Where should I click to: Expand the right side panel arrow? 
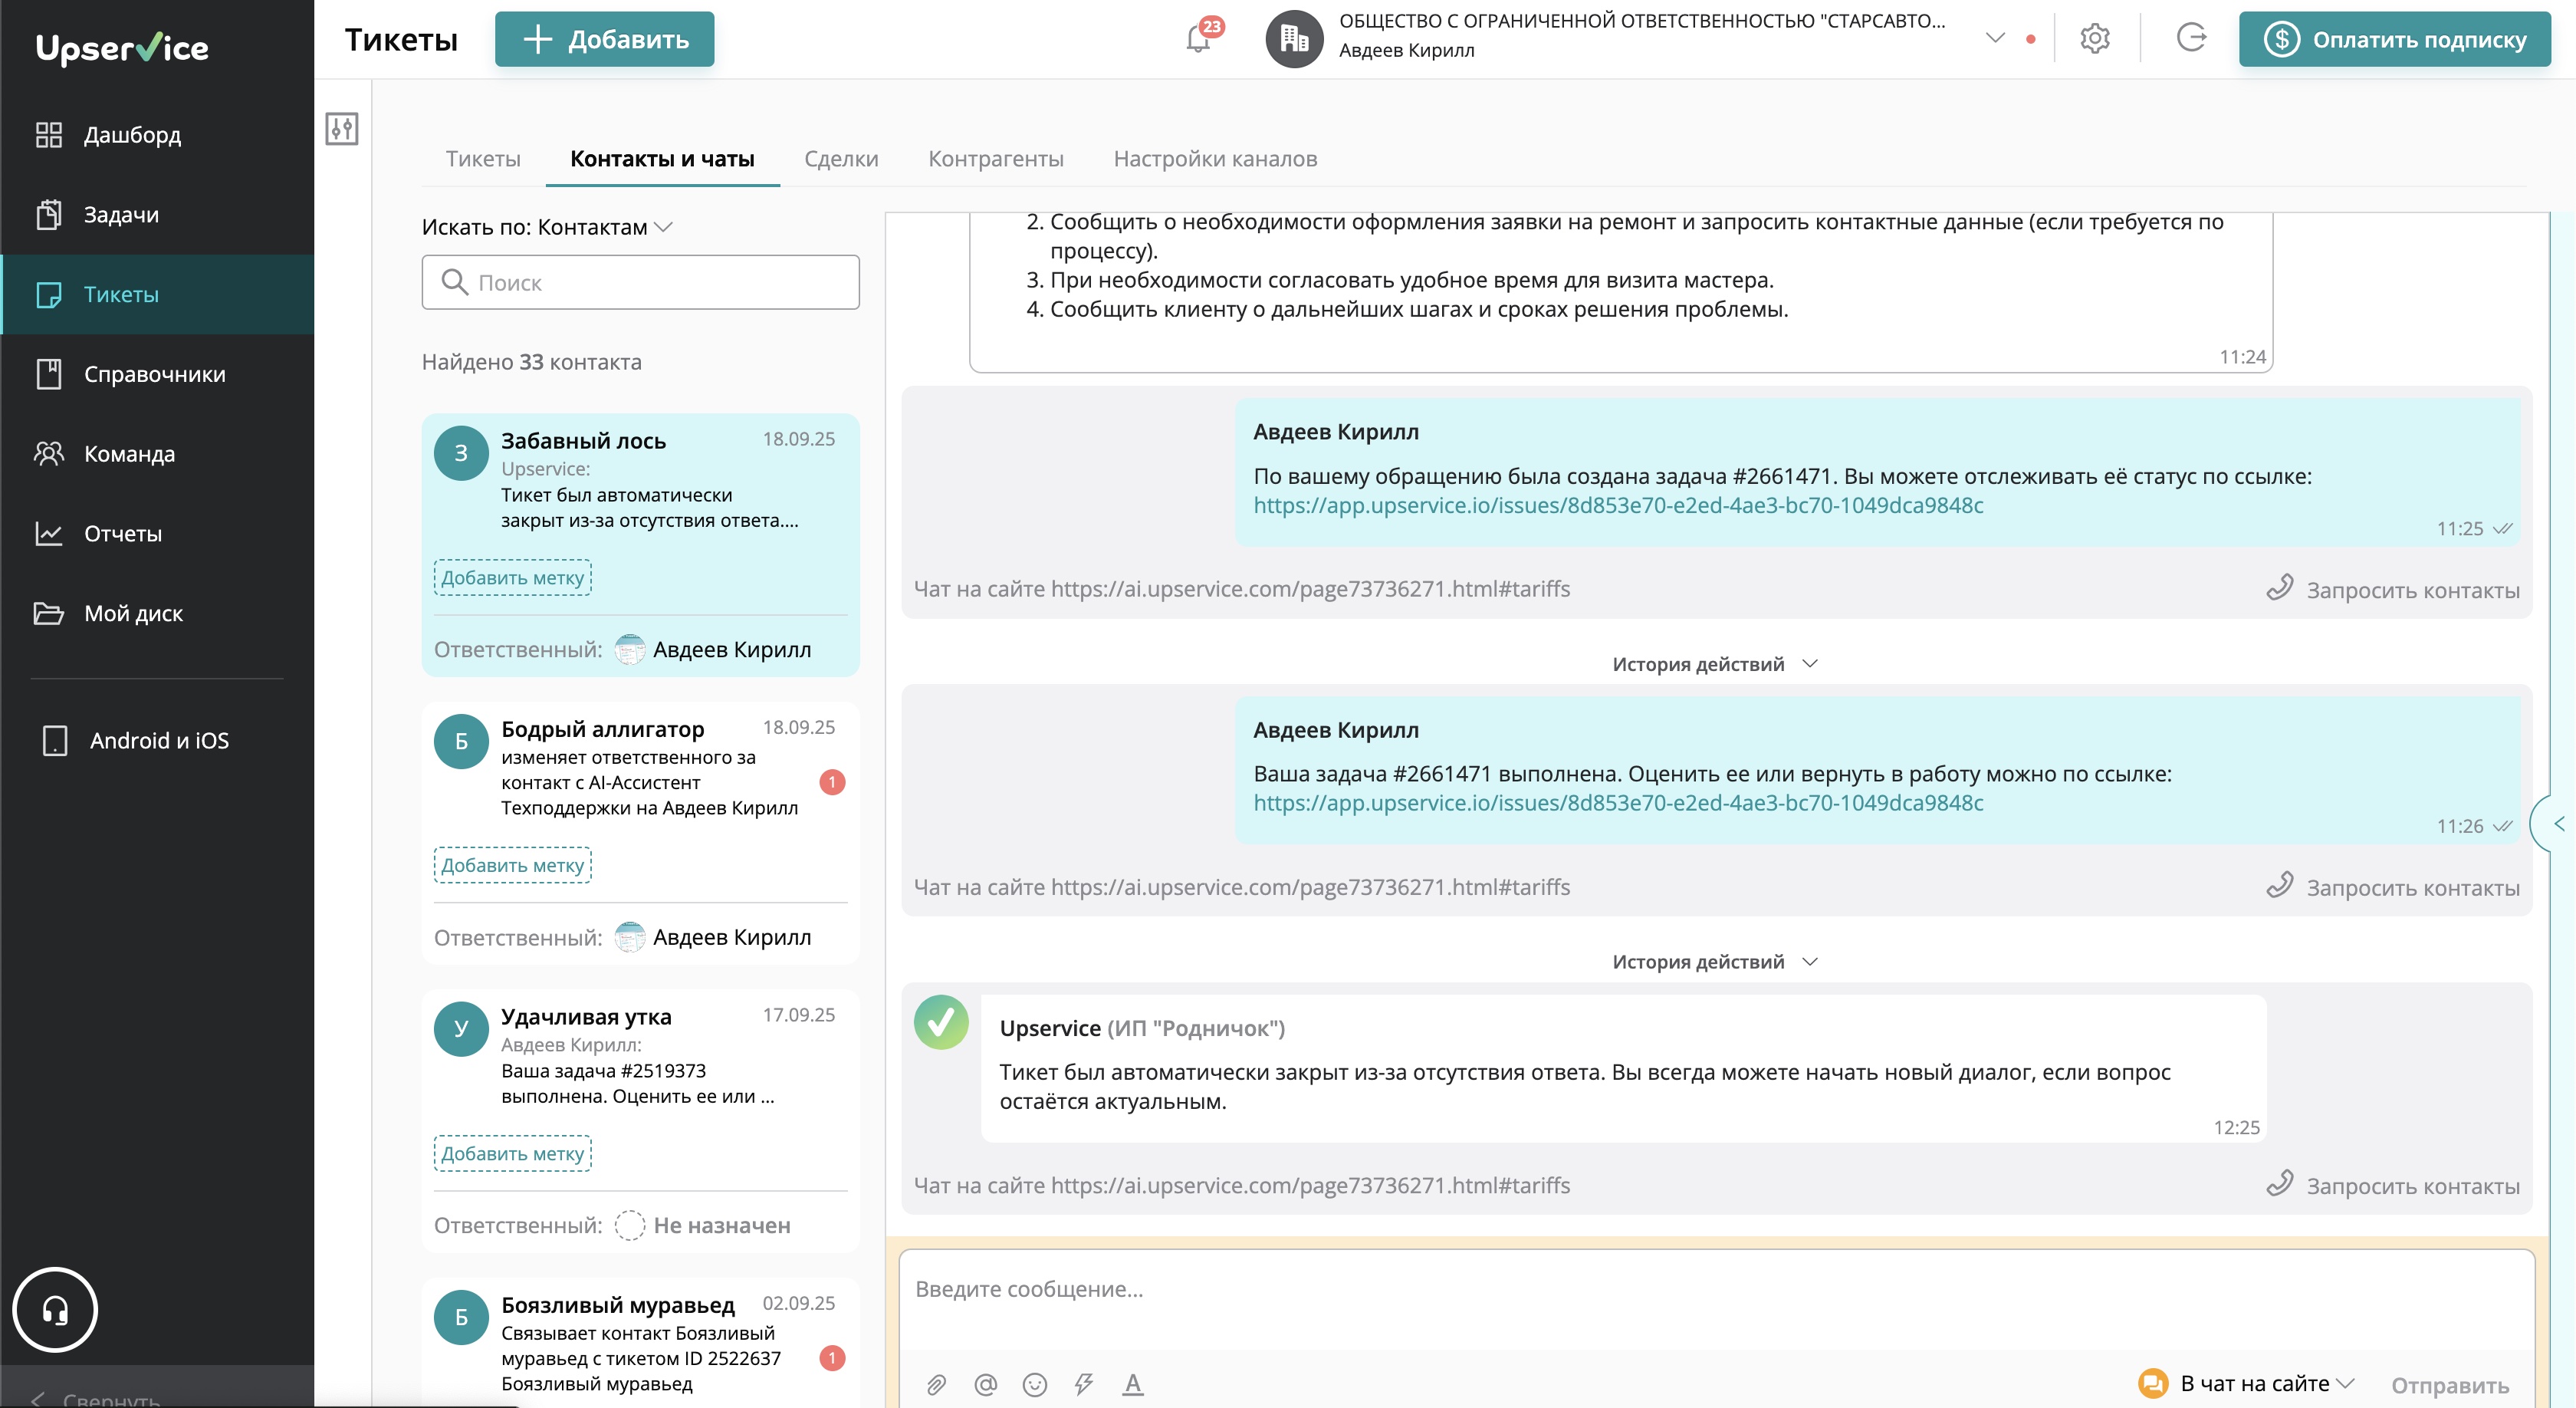(x=2557, y=824)
